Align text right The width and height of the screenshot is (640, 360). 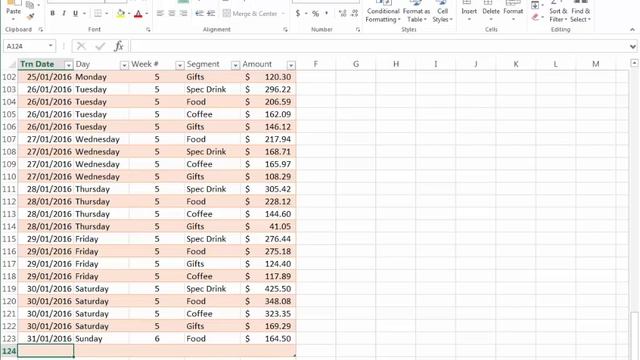(184, 13)
